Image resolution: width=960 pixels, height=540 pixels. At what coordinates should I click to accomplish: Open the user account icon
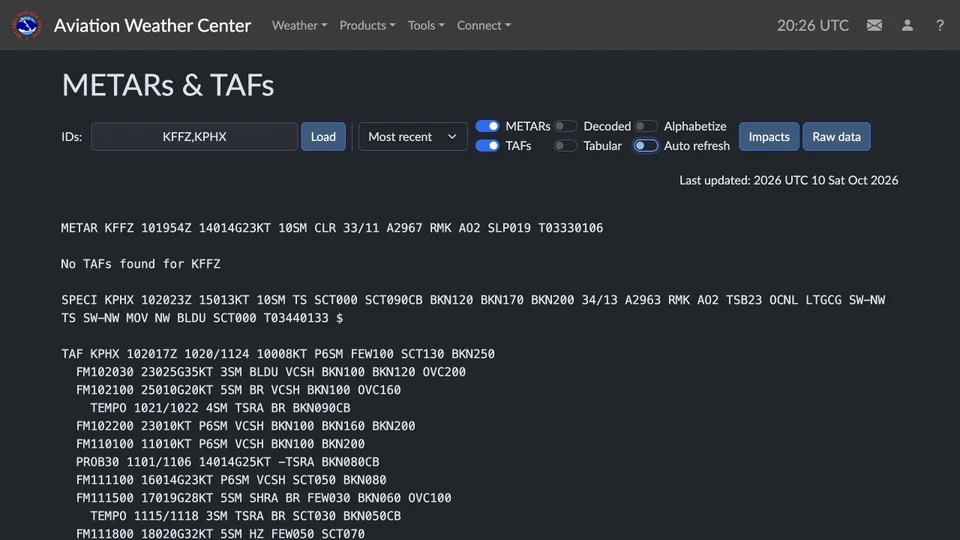tap(907, 25)
